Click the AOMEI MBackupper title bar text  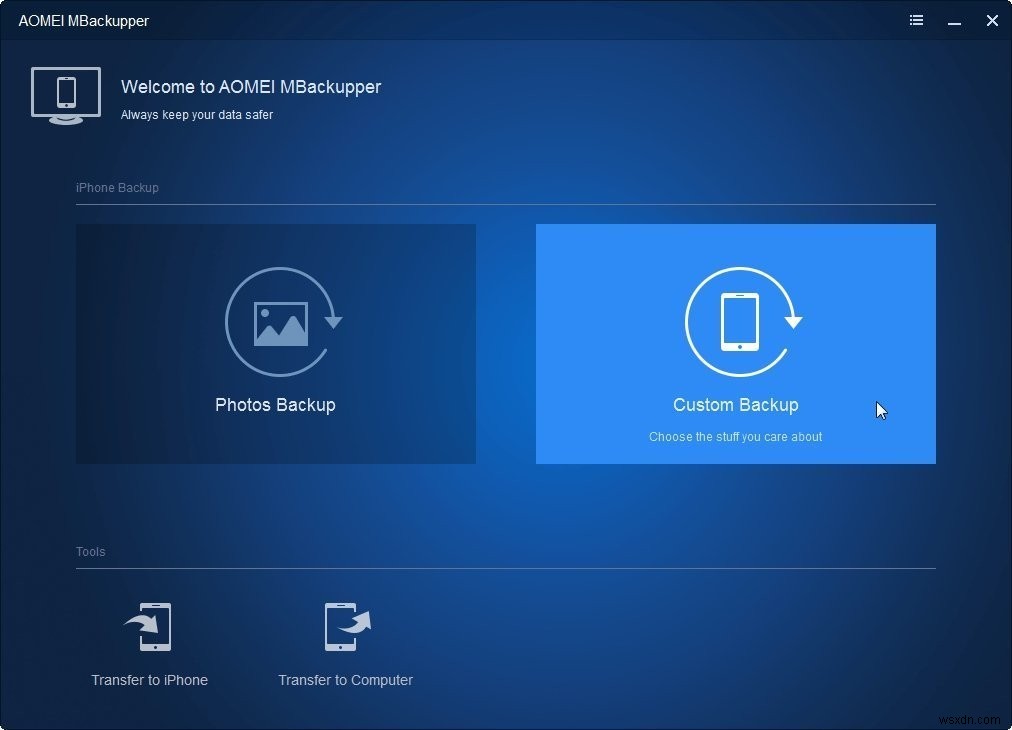[x=83, y=20]
